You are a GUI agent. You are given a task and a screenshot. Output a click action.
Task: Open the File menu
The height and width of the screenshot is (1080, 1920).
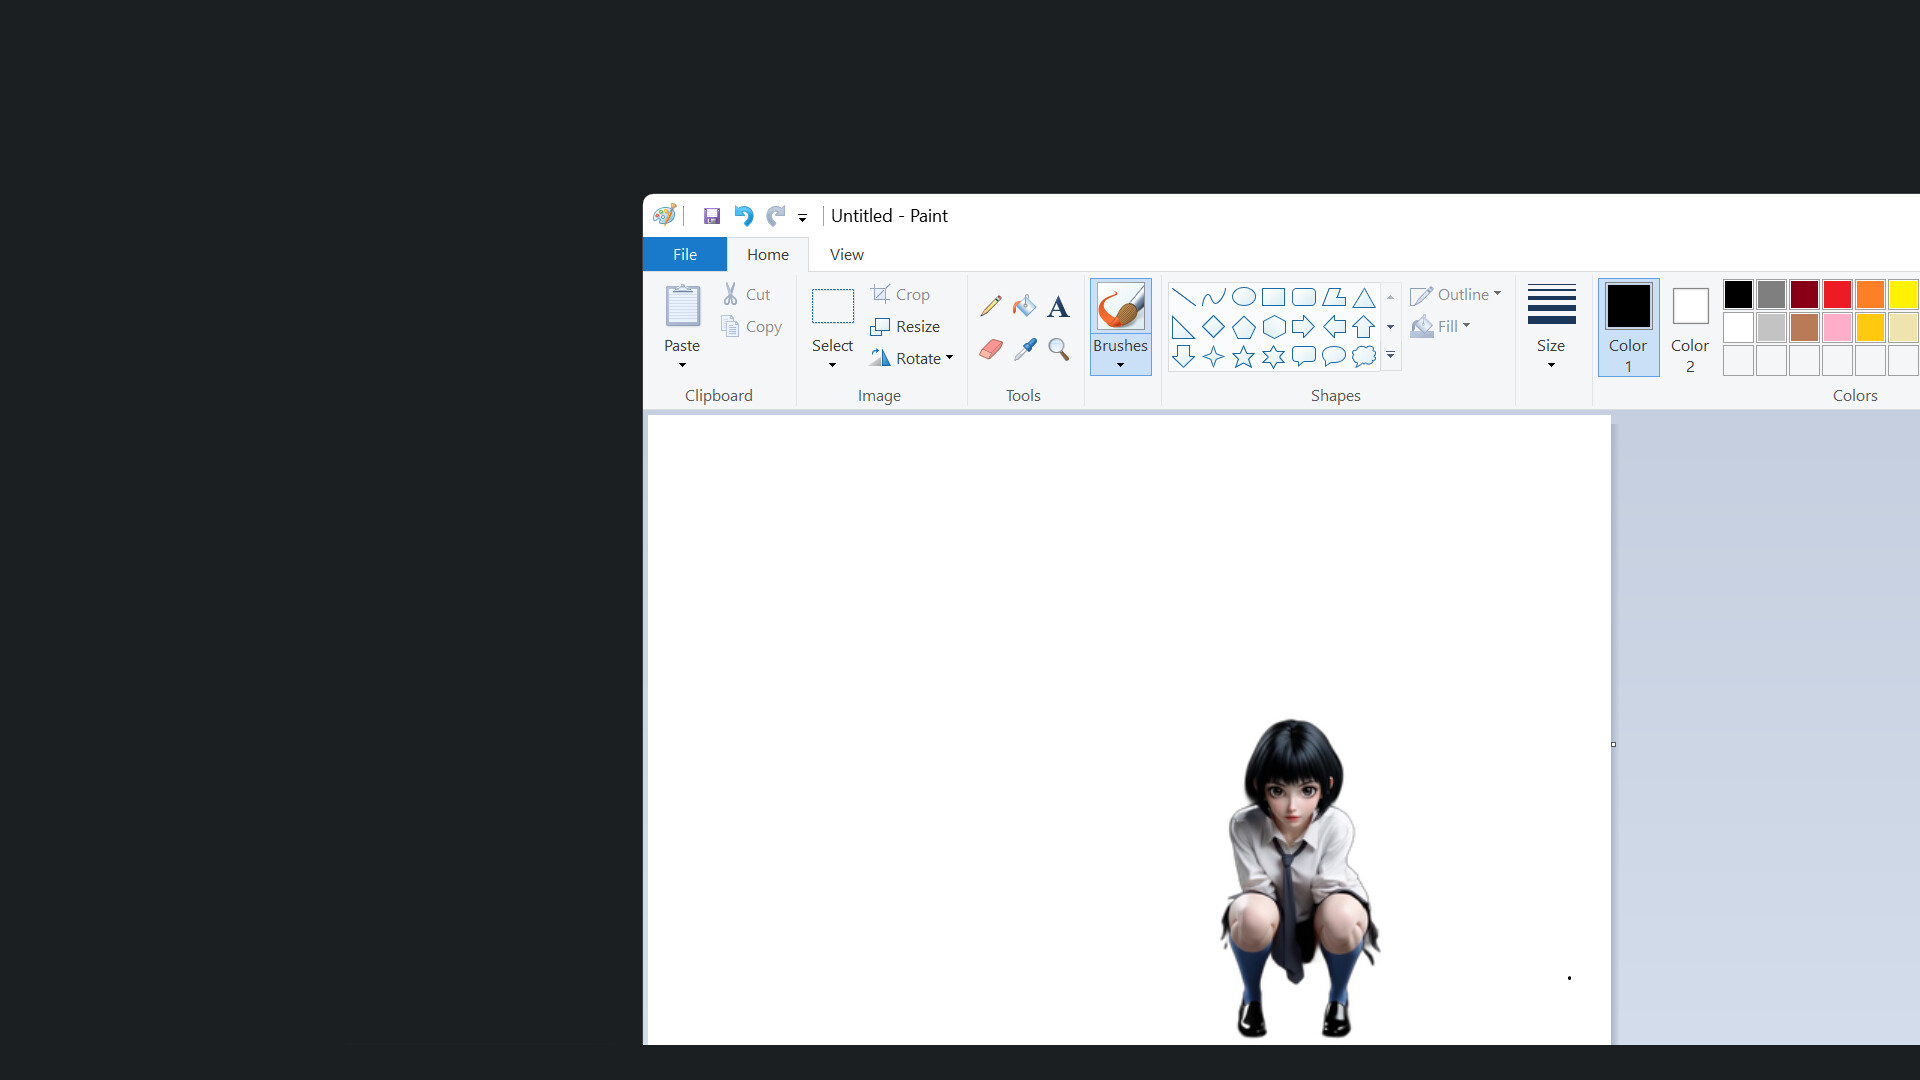(x=684, y=254)
